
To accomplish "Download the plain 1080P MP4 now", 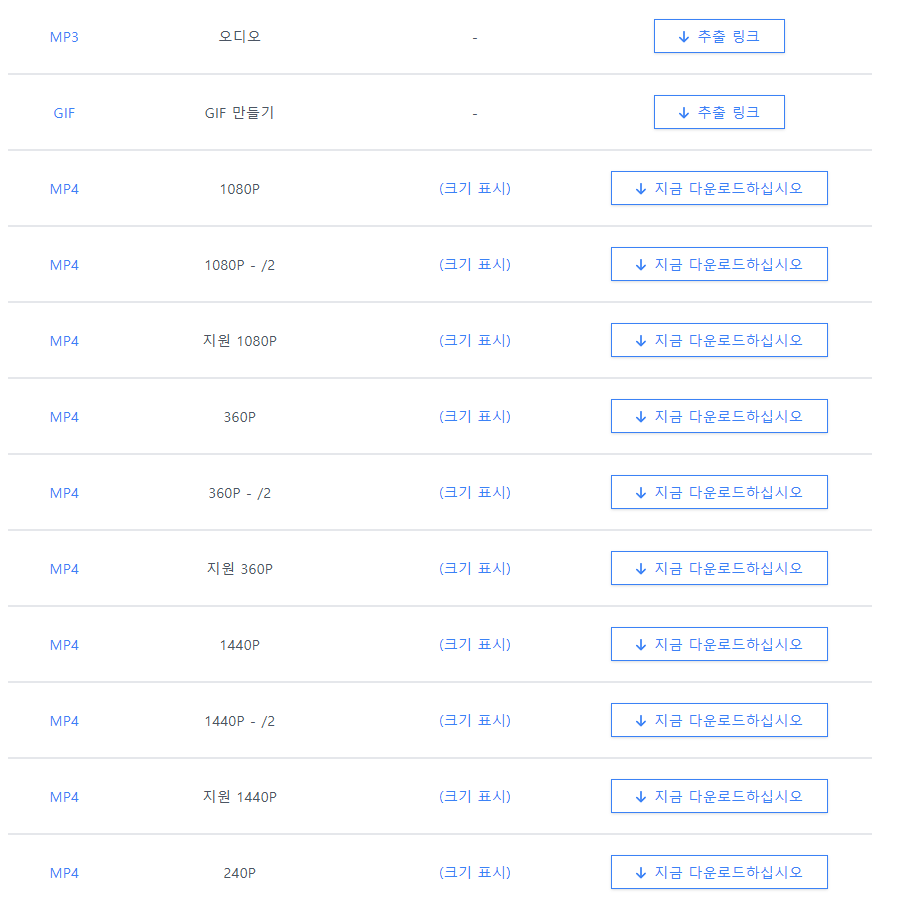I will coord(719,188).
